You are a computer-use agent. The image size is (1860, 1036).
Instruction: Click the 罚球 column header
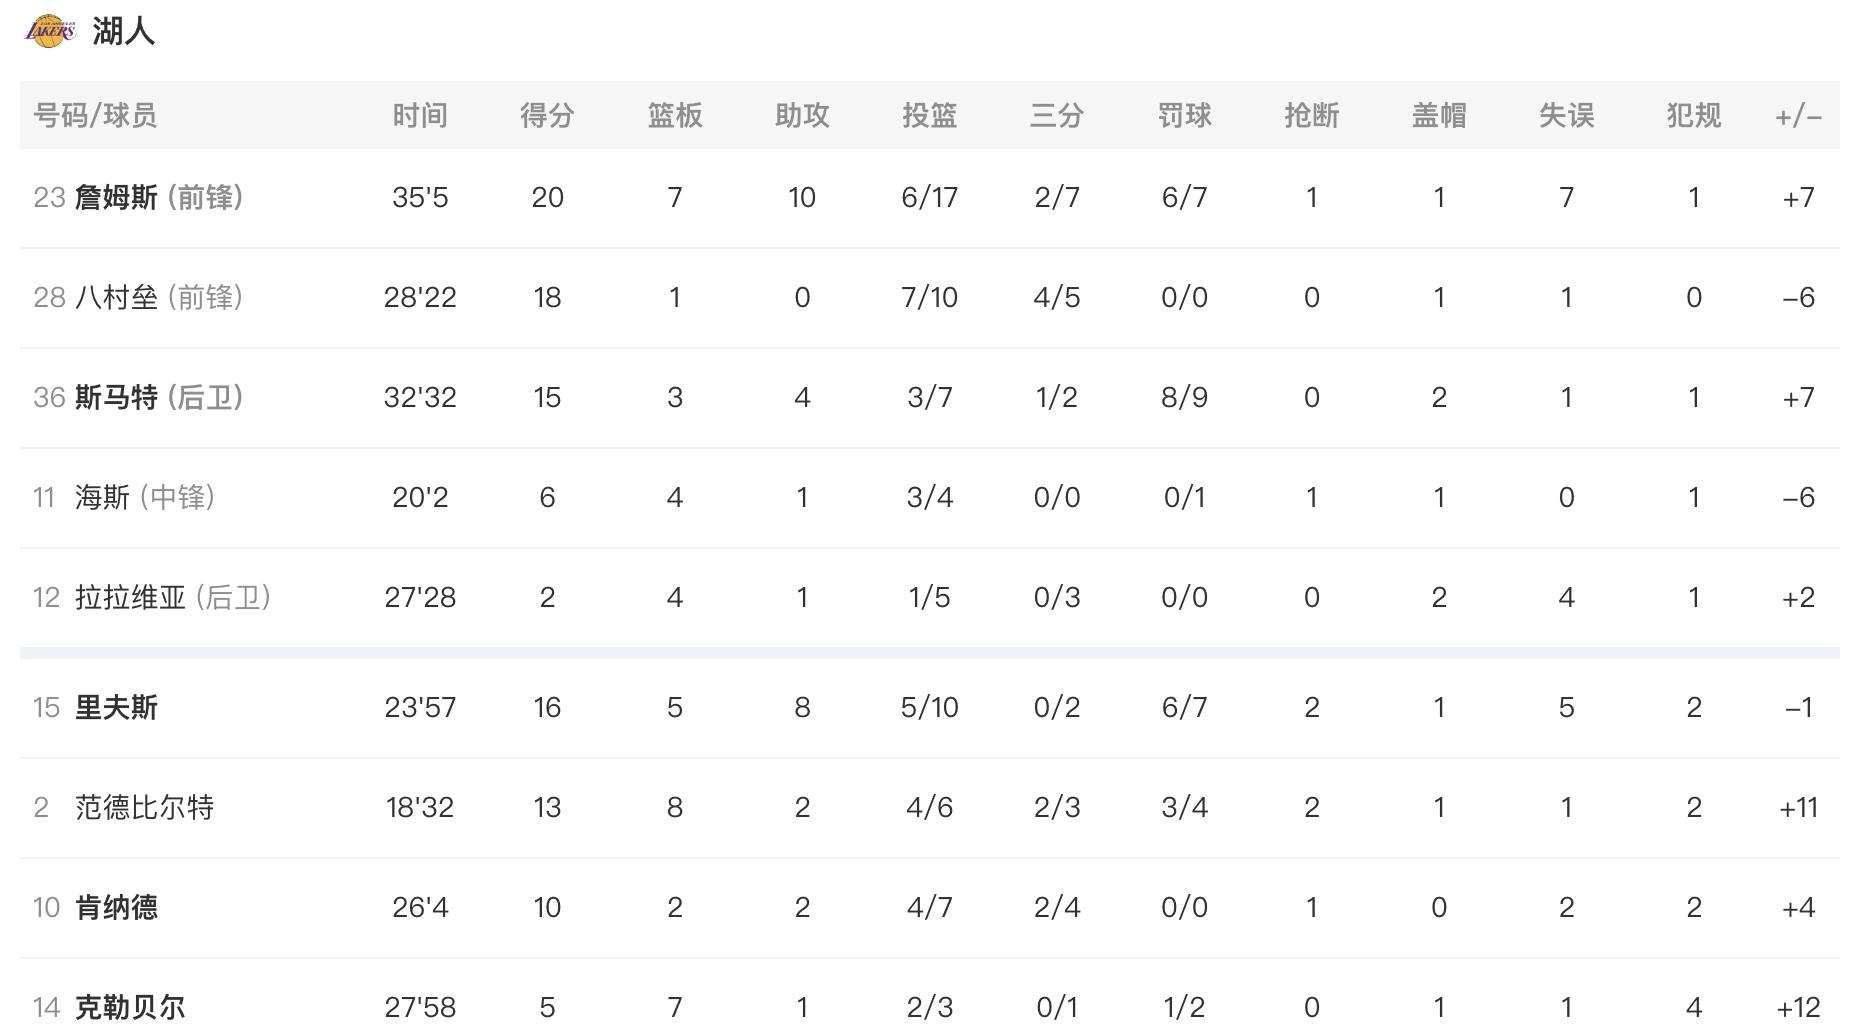click(x=1184, y=115)
